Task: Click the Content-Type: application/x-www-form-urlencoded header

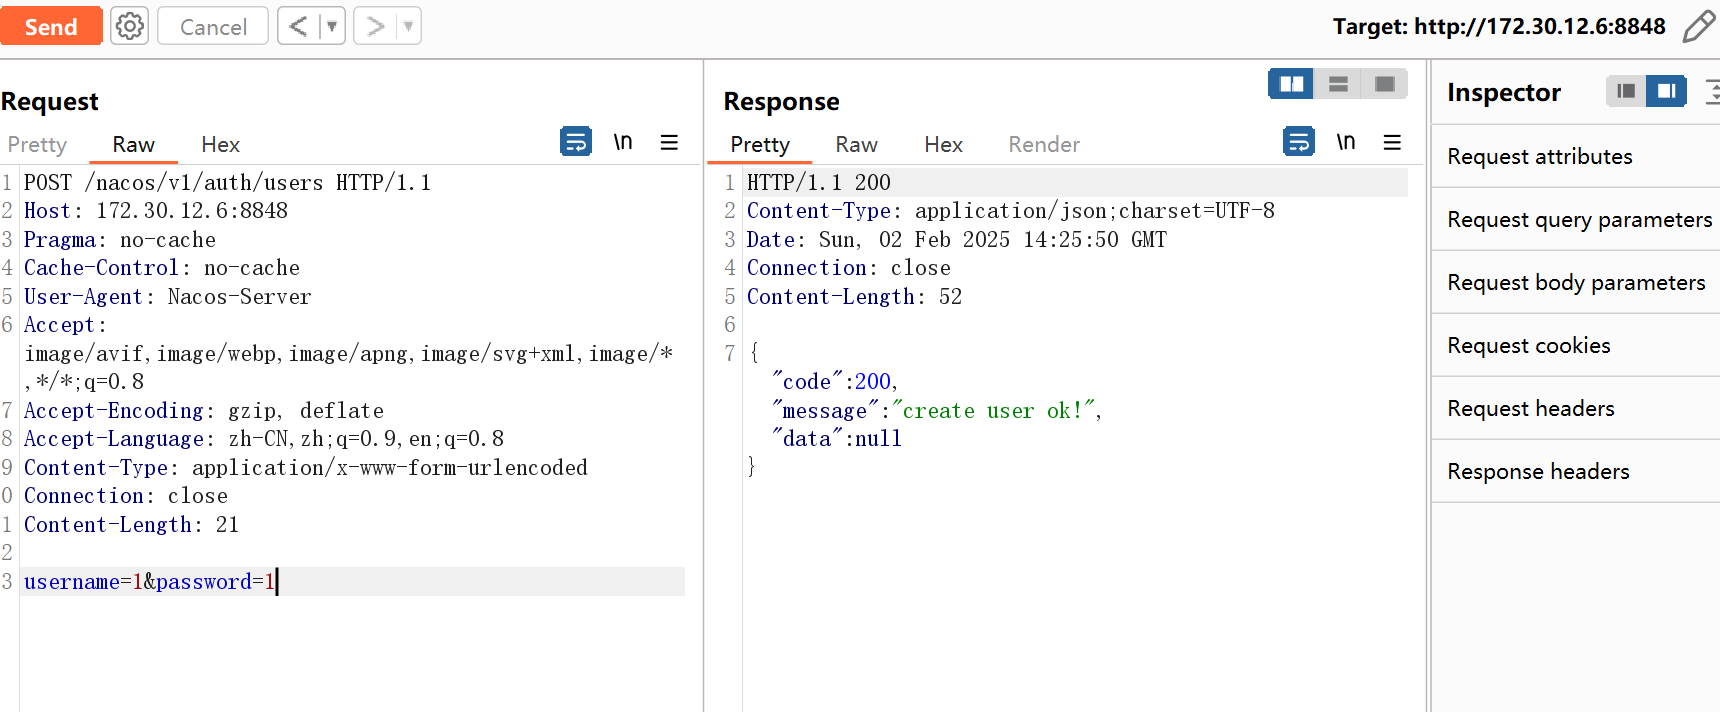Action: tap(306, 468)
